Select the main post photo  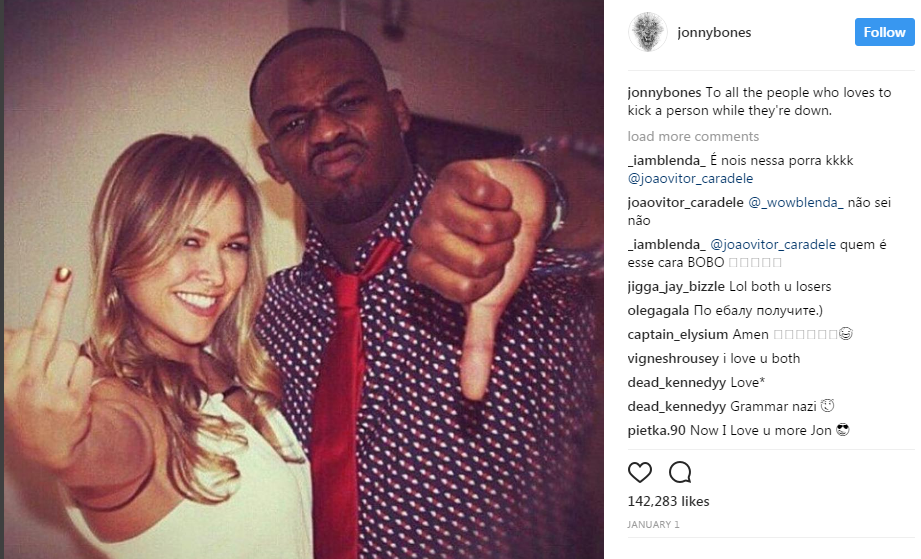click(304, 280)
